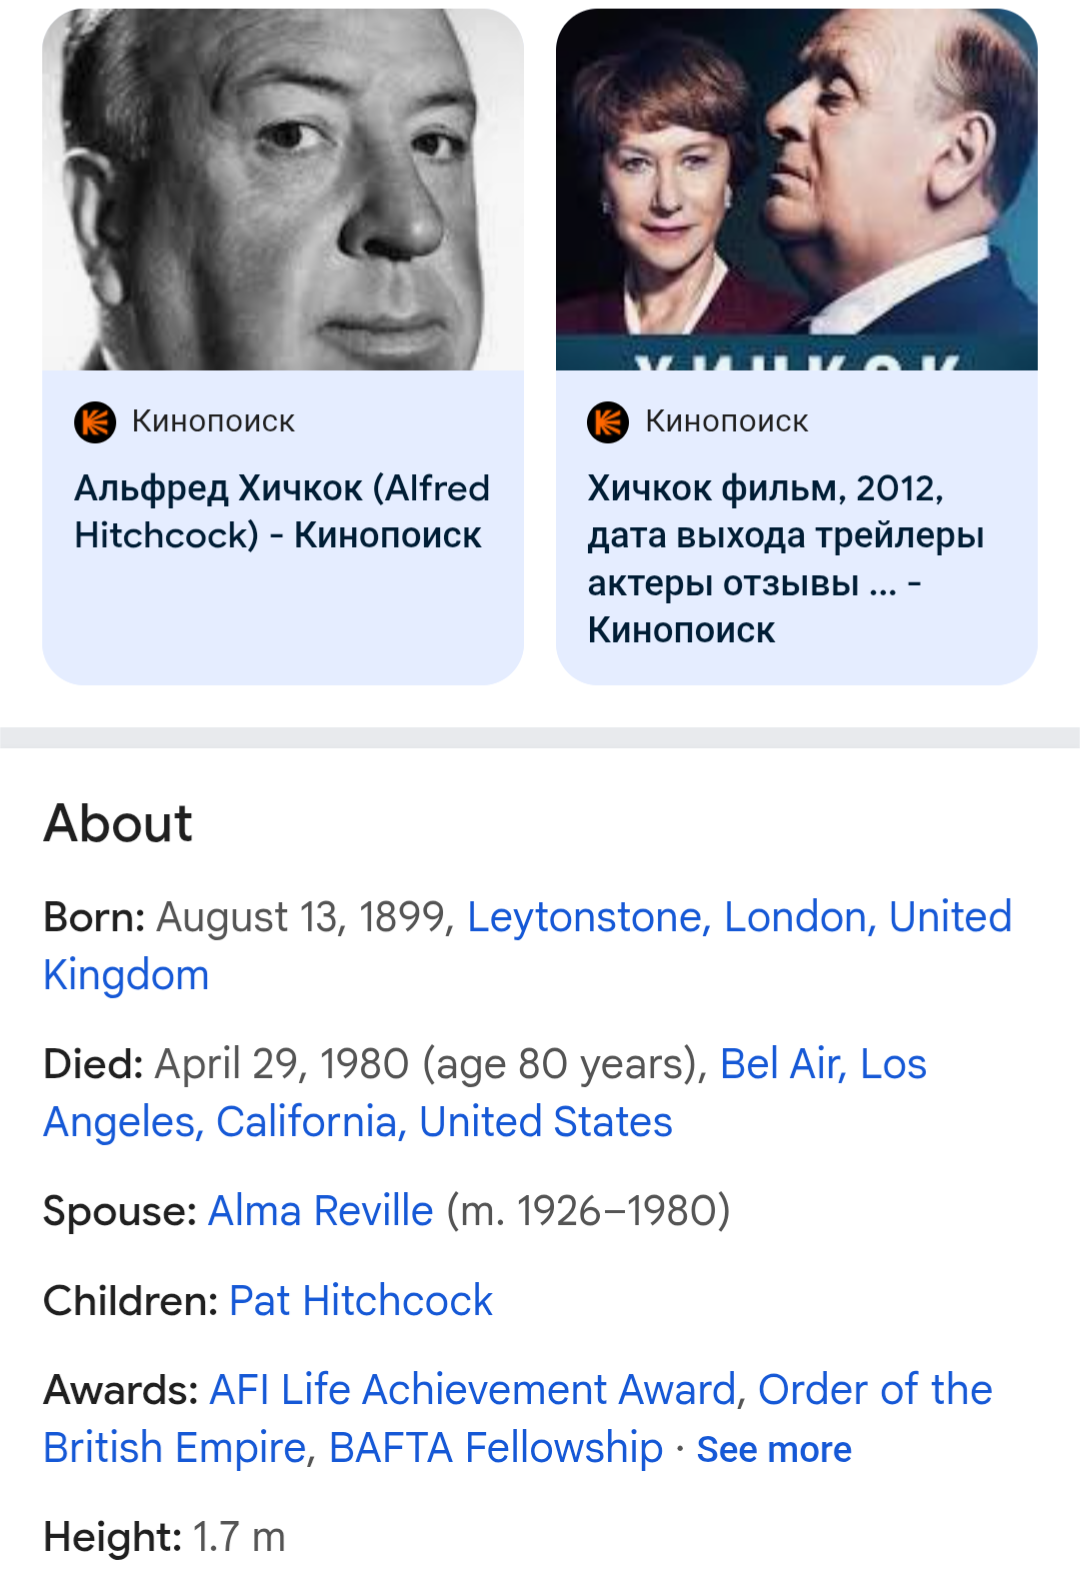Click Kinopoisk logo icon on left card
Image resolution: width=1080 pixels, height=1587 pixels.
[x=96, y=422]
